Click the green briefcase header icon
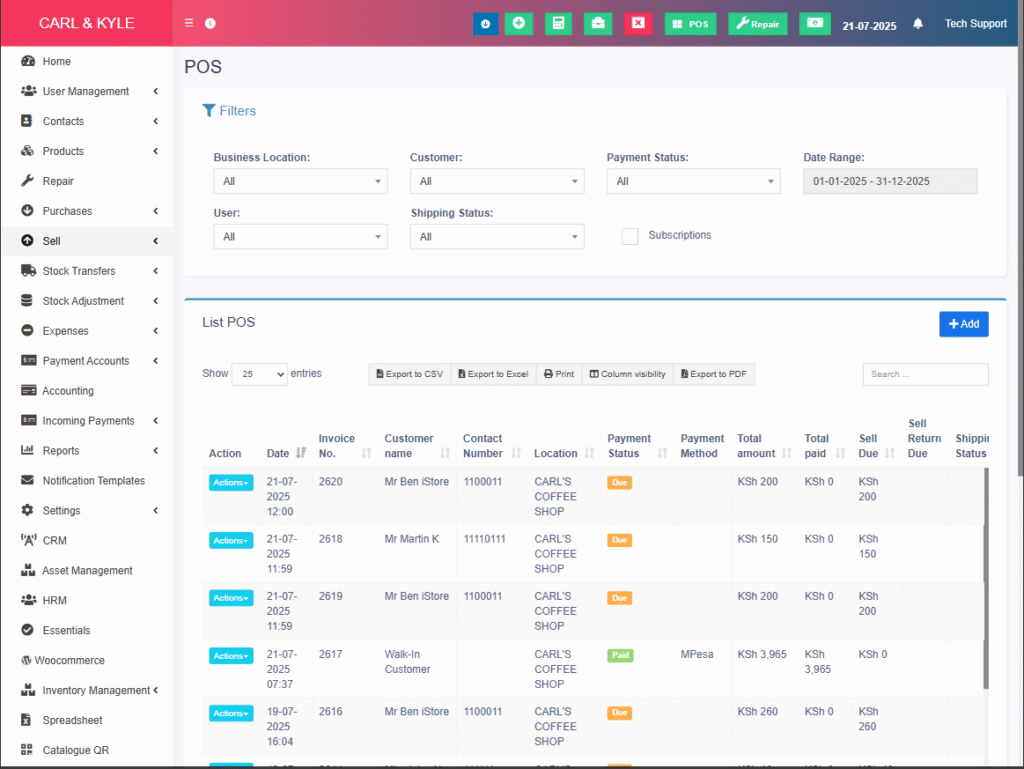The image size is (1024, 769). pos(598,24)
